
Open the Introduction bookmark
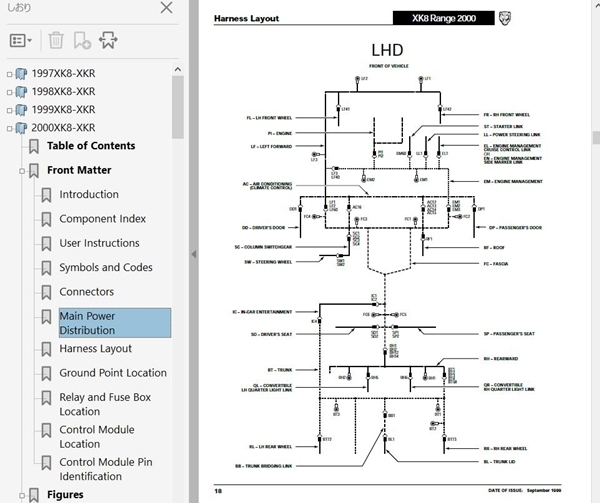tap(89, 194)
